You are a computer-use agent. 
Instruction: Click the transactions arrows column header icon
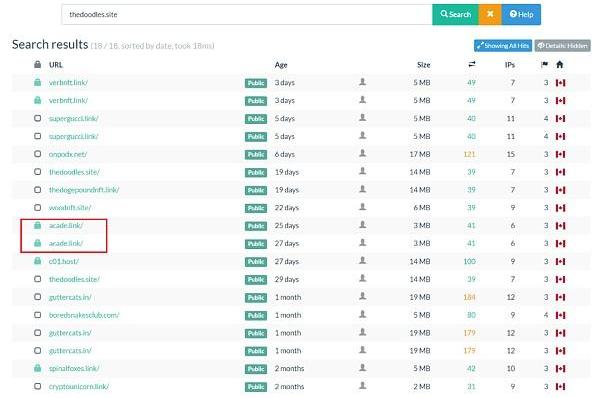point(472,64)
